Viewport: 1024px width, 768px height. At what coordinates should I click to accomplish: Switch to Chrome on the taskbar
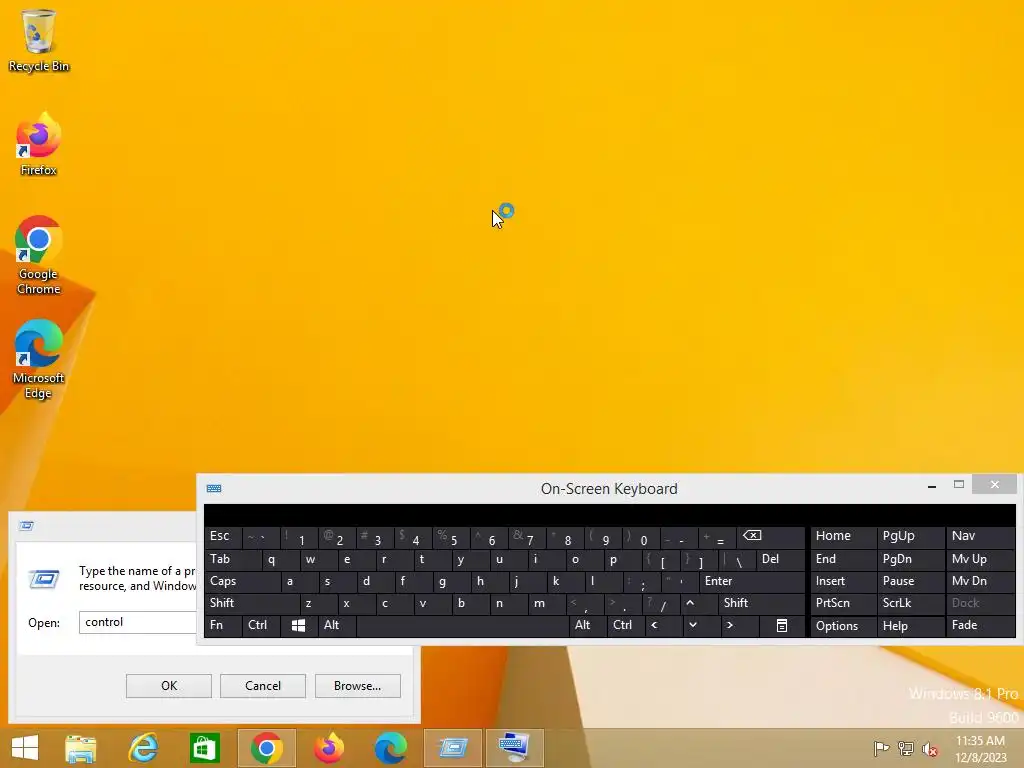[x=266, y=748]
